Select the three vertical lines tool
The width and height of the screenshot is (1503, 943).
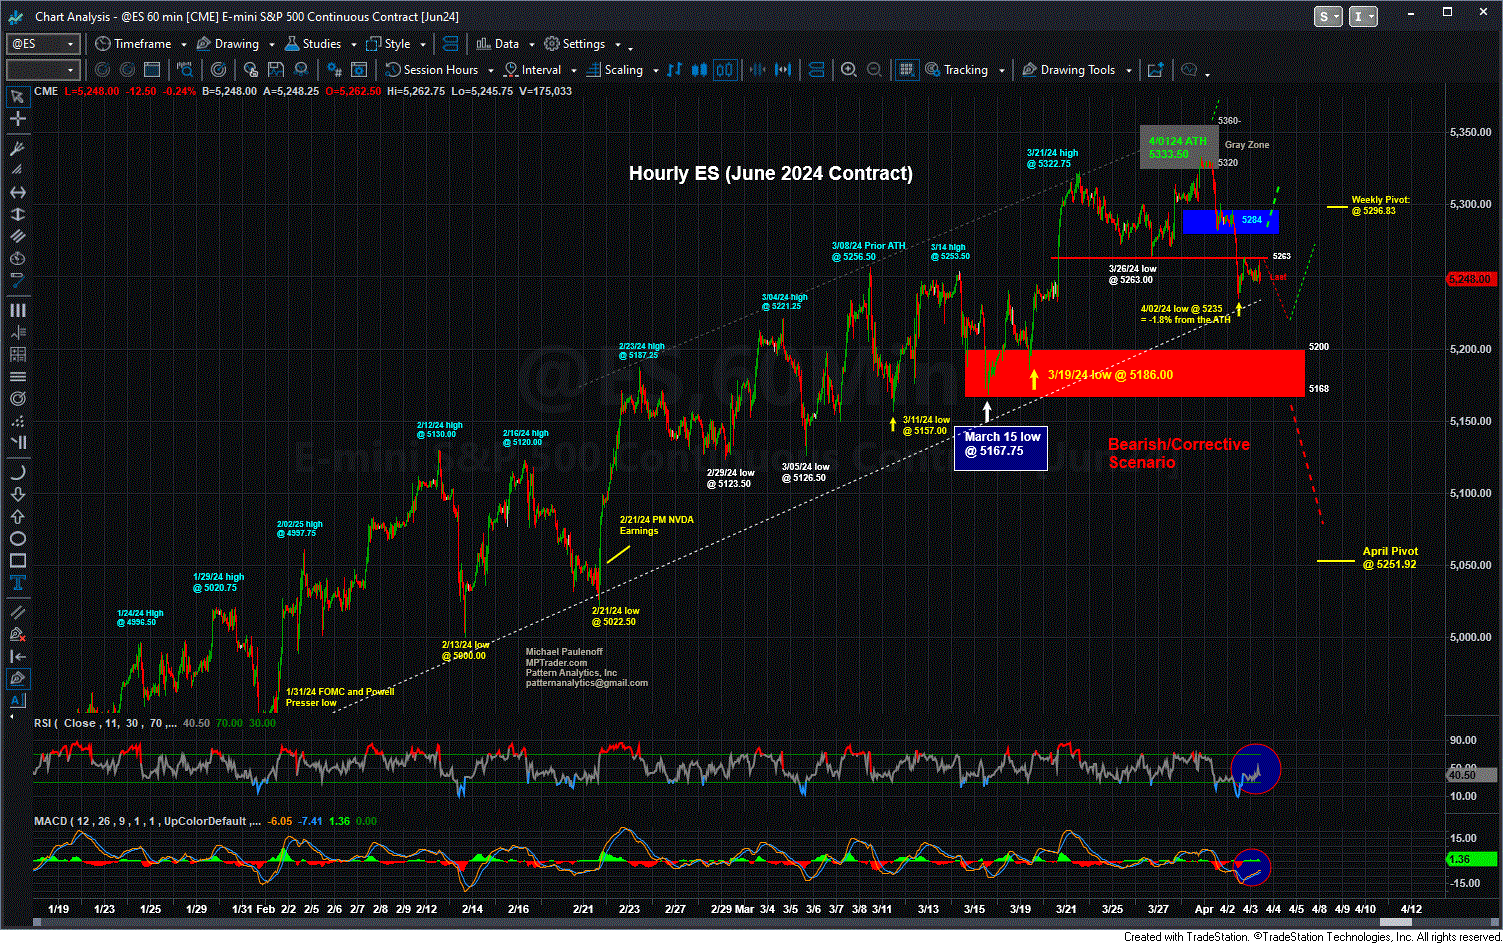pyautogui.click(x=17, y=310)
